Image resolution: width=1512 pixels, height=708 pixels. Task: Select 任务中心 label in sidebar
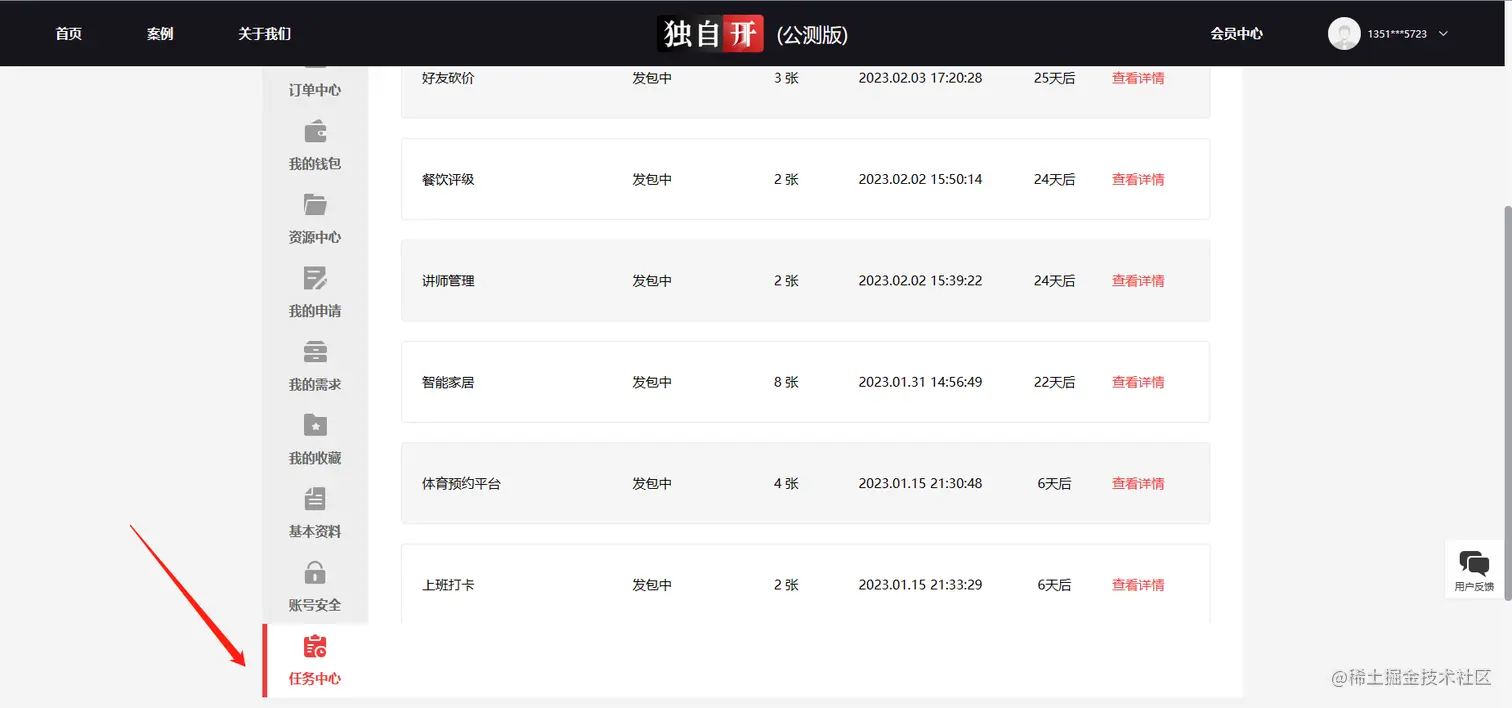(315, 678)
